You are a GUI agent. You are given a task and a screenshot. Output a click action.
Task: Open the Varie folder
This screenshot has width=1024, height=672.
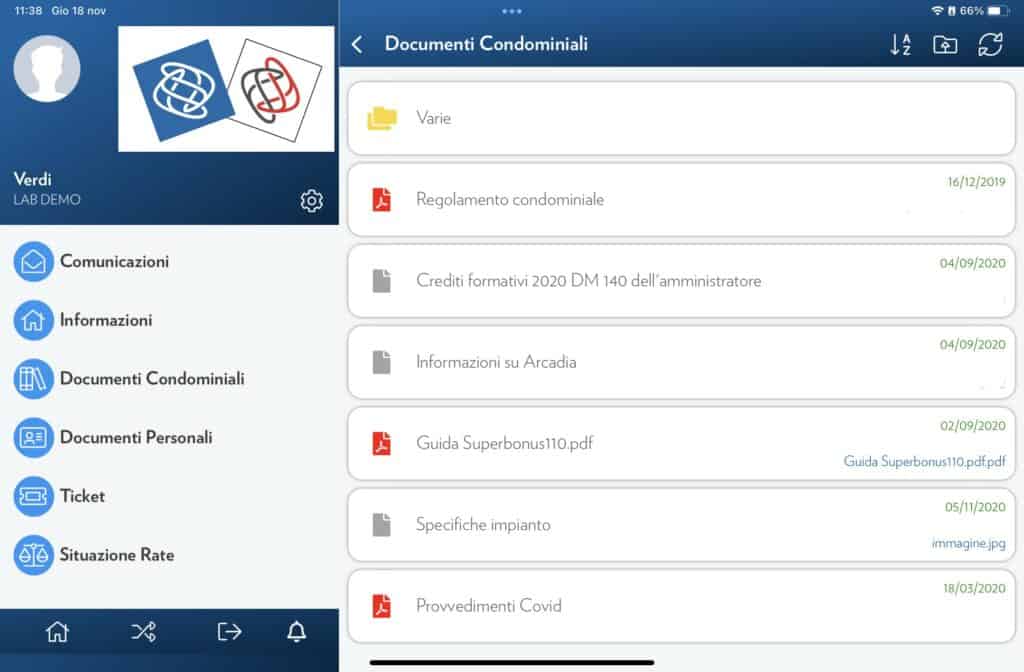681,118
